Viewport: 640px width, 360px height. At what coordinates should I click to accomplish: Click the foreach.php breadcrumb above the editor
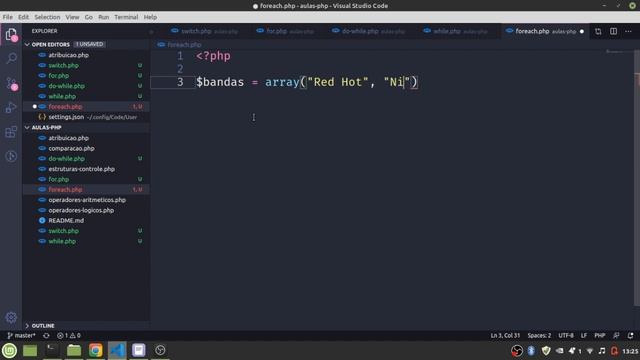tap(184, 44)
